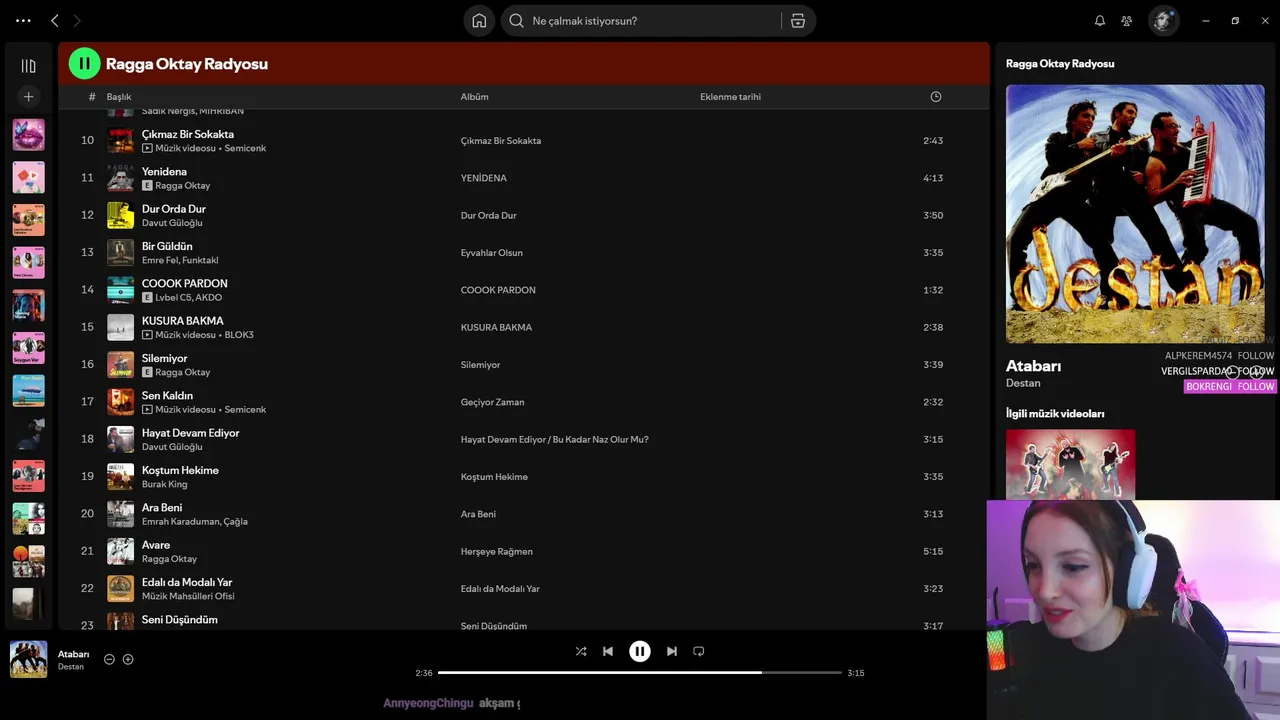Toggle repeat mode
The height and width of the screenshot is (720, 1280).
click(x=699, y=651)
